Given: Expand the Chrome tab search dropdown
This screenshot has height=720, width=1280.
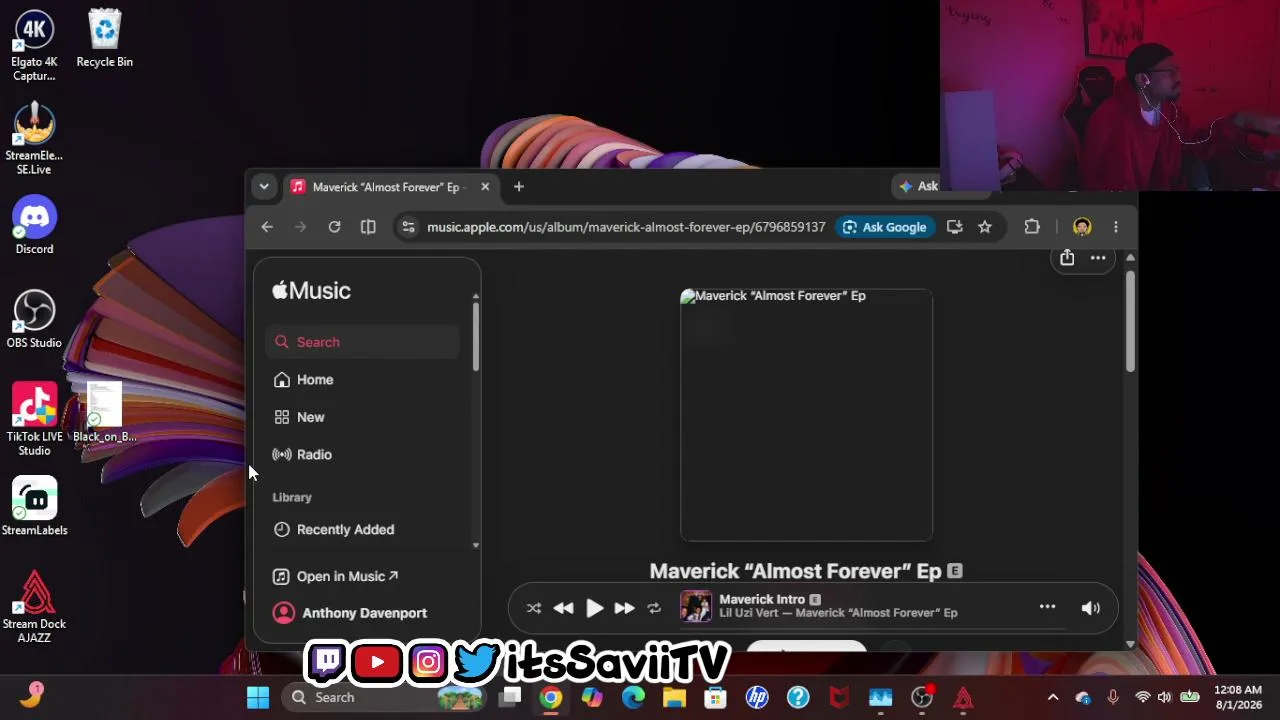Looking at the screenshot, I should click(264, 187).
